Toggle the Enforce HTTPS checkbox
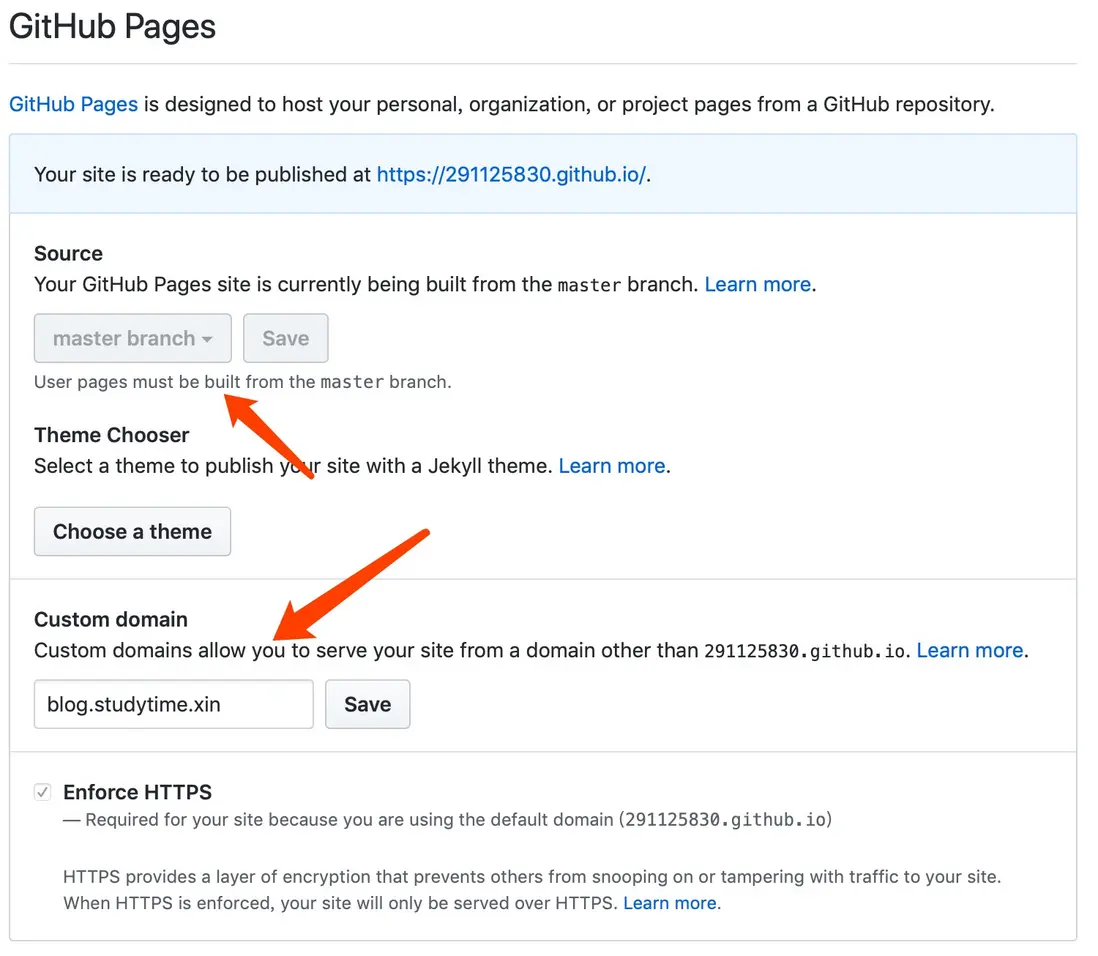 [43, 792]
